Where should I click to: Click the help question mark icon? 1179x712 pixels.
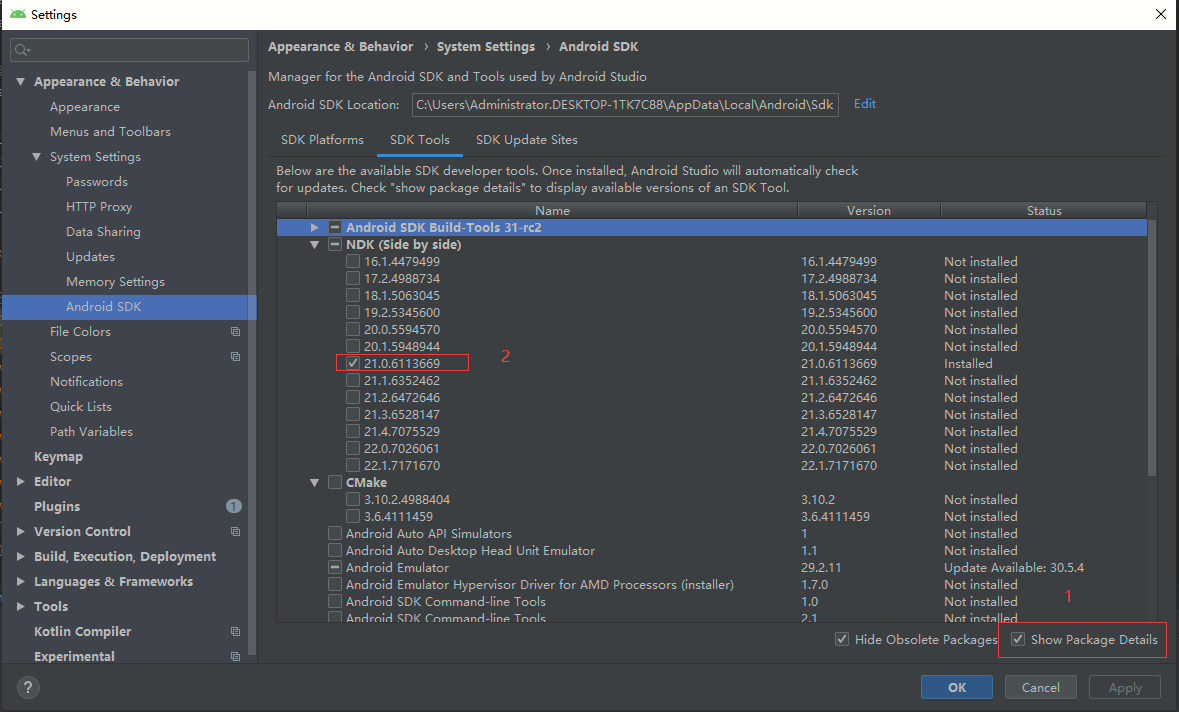point(28,687)
